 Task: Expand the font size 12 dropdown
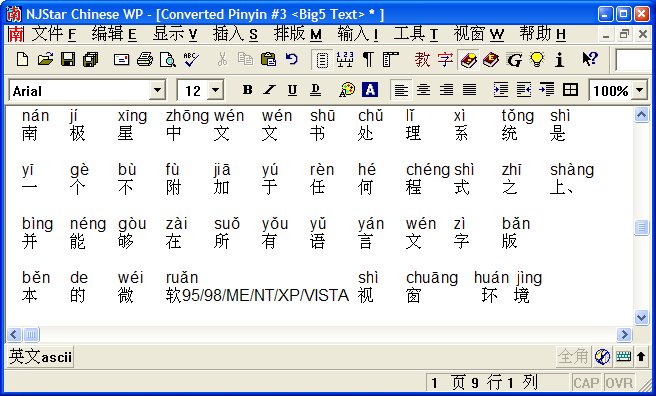pyautogui.click(x=215, y=90)
